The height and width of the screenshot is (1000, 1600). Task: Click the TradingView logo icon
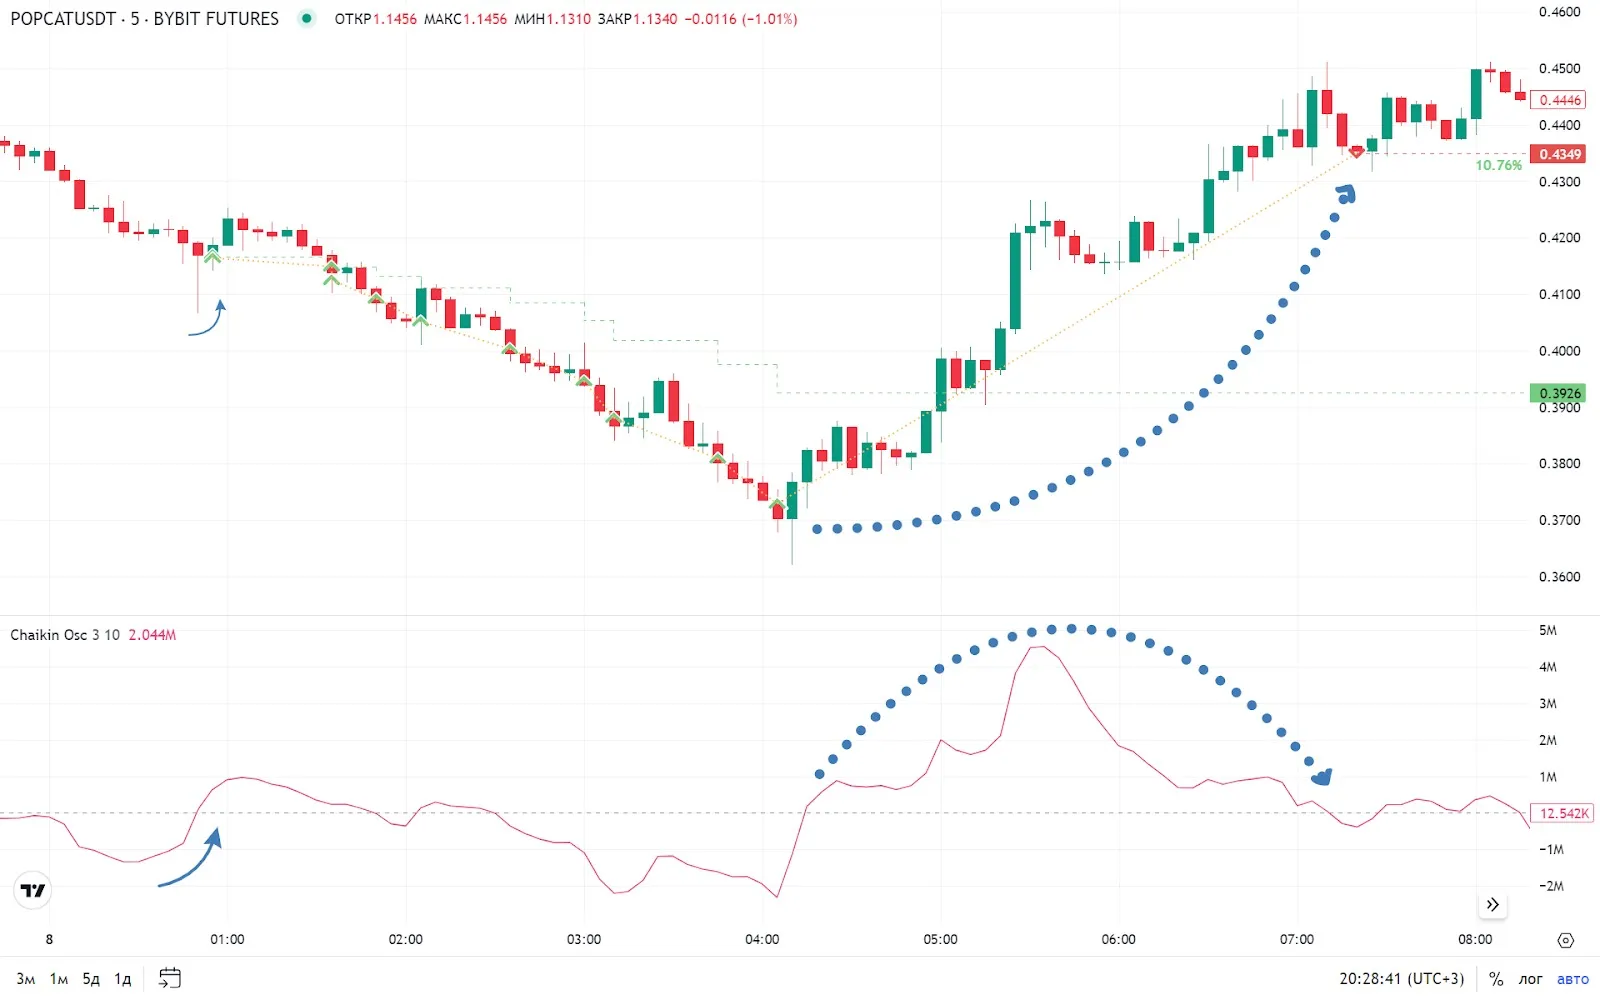[x=33, y=890]
